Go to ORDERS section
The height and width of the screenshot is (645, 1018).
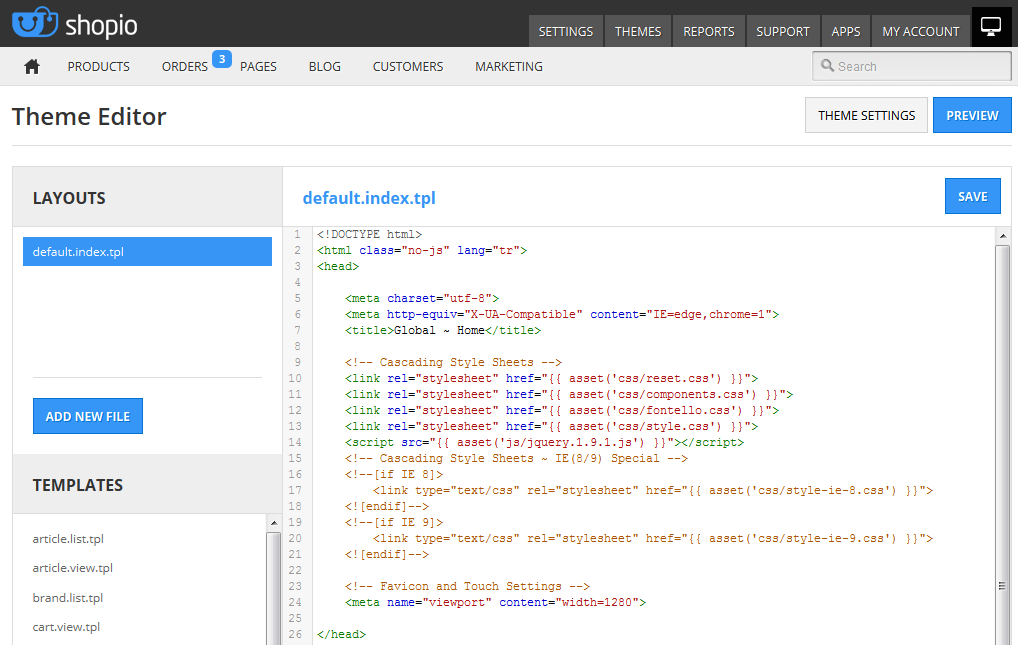tap(184, 66)
